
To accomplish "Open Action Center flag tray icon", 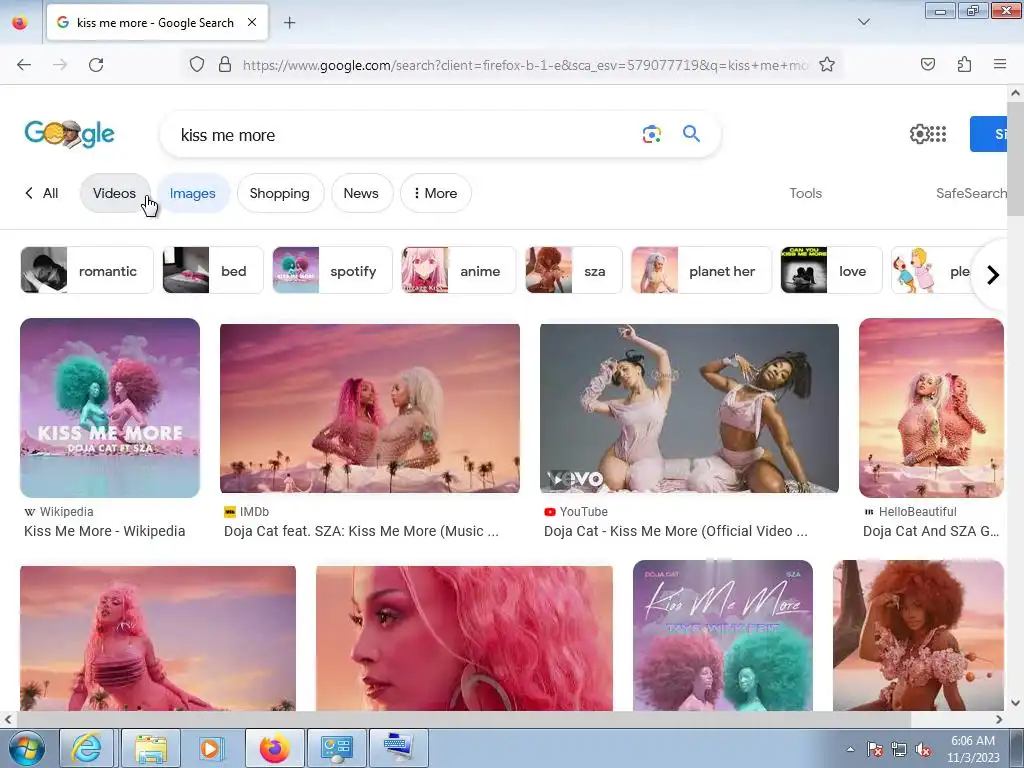I will pyautogui.click(x=874, y=750).
